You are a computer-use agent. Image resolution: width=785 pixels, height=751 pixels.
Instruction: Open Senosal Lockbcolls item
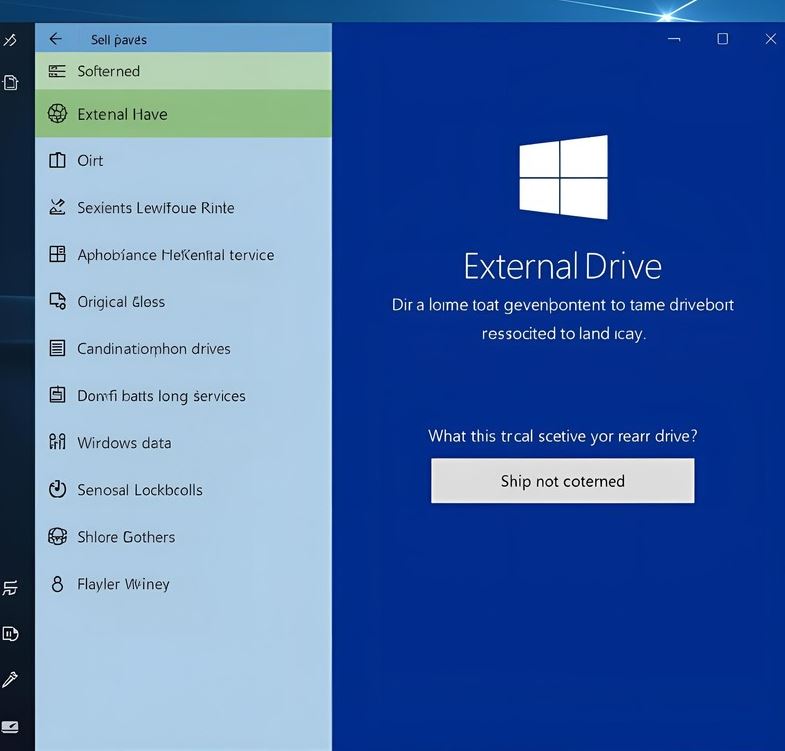pos(183,489)
